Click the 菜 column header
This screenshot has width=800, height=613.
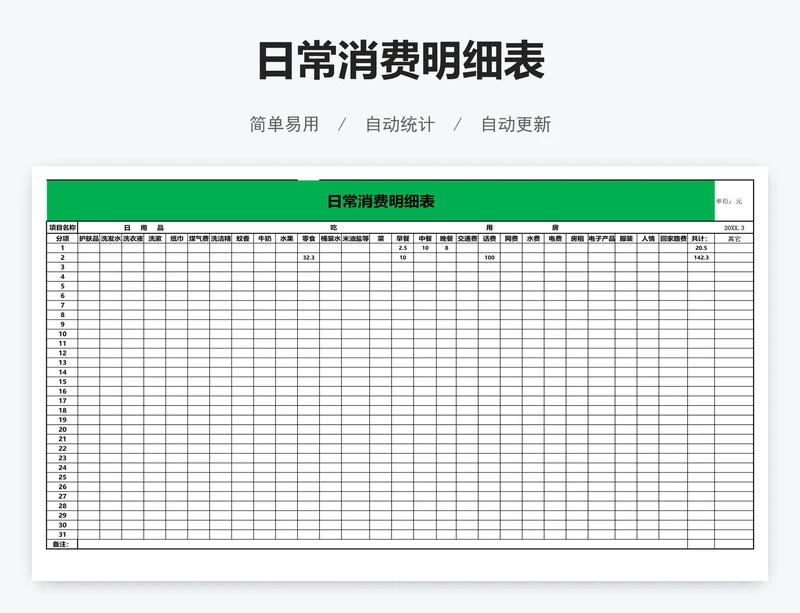pos(381,238)
